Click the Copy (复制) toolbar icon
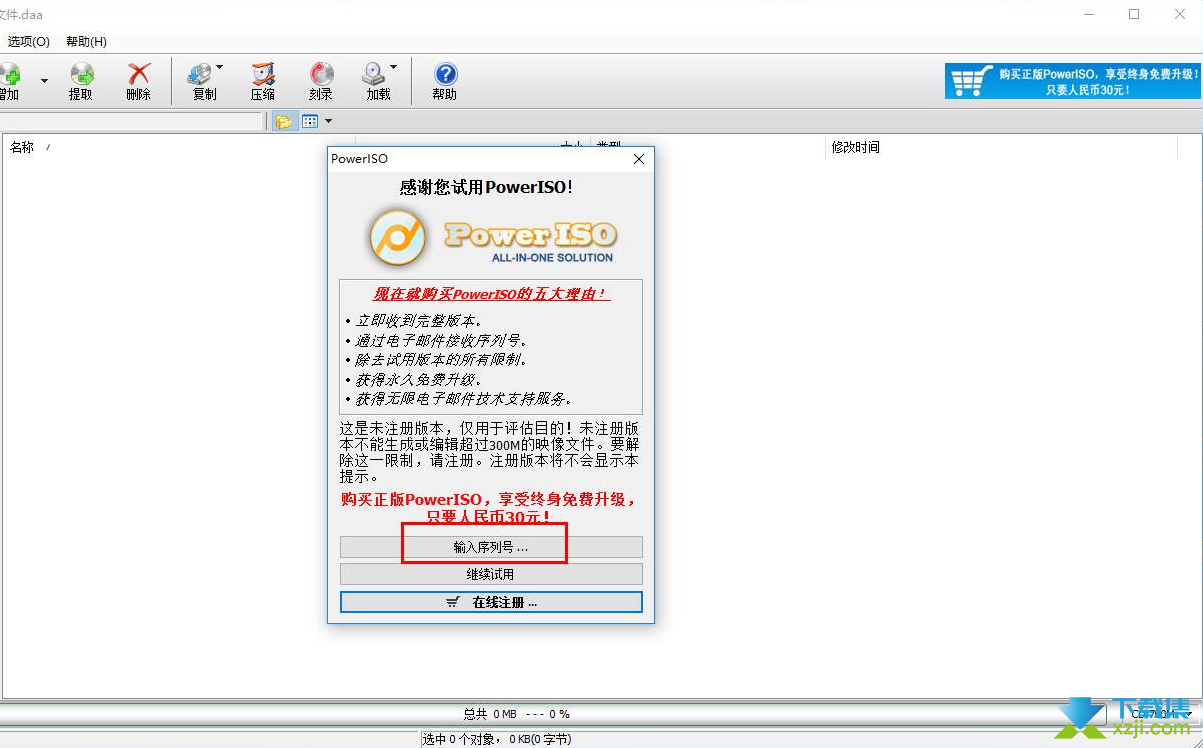The image size is (1203, 748). [203, 81]
